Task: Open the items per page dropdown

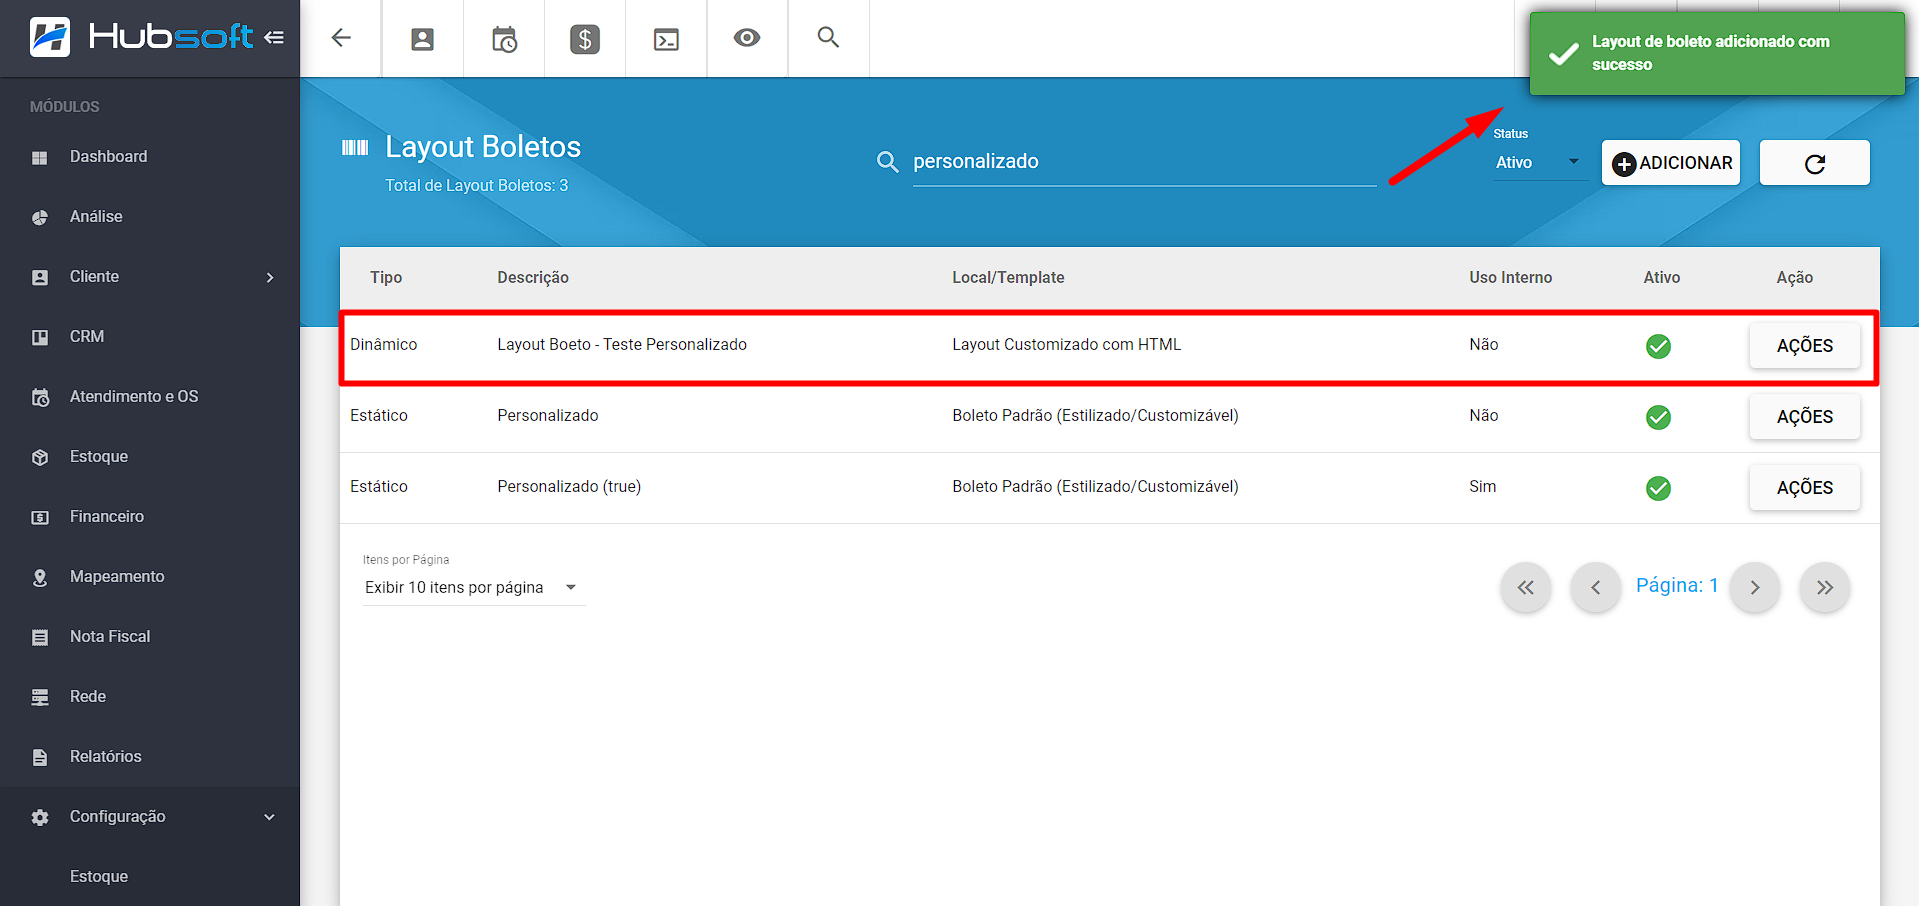Action: pyautogui.click(x=472, y=587)
